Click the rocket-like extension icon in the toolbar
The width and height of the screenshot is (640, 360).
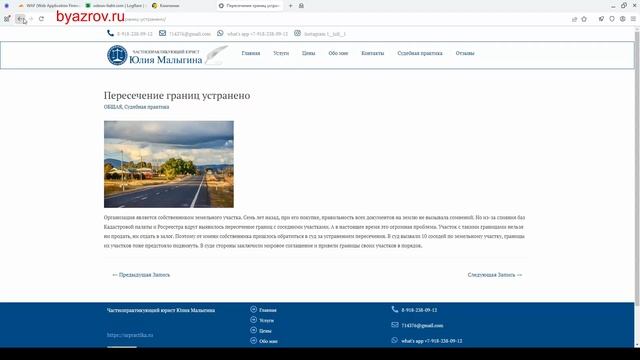click(x=601, y=19)
